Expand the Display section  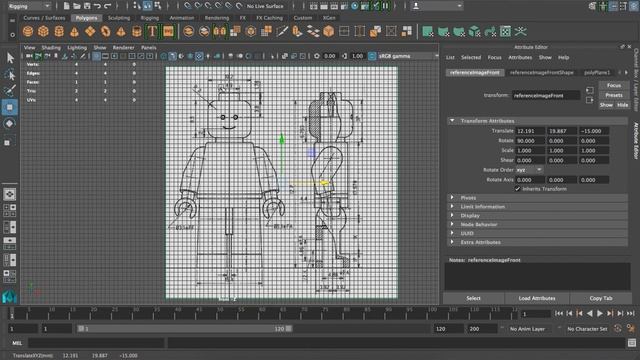tap(452, 216)
